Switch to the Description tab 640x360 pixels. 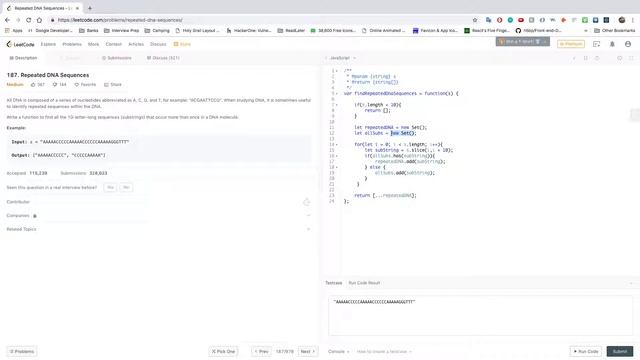pyautogui.click(x=23, y=58)
